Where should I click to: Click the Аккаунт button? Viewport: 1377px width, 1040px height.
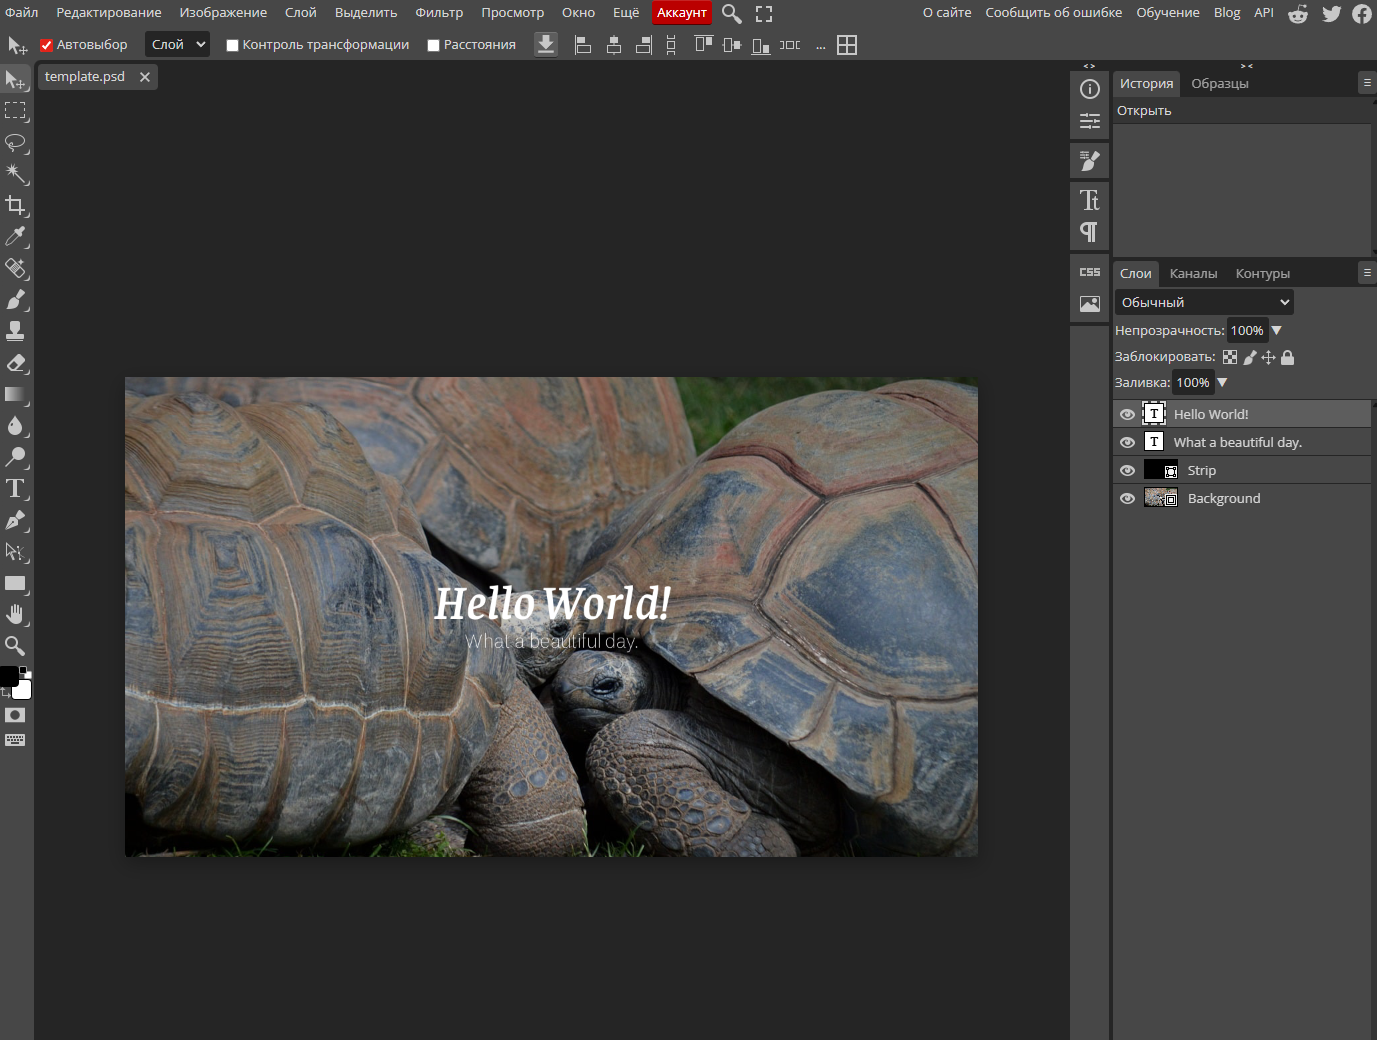click(682, 12)
